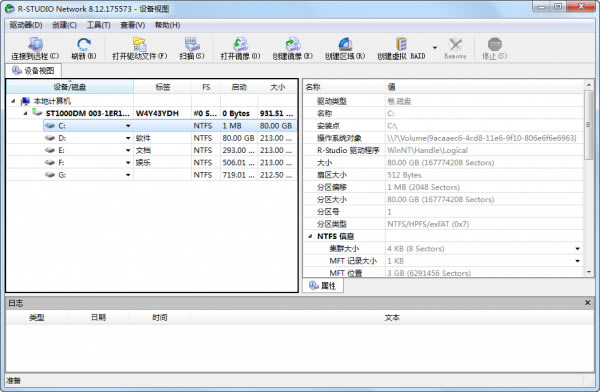This screenshot has height=392, width=600.
Task: Open the dropdown arrow on G: row
Action: (128, 175)
